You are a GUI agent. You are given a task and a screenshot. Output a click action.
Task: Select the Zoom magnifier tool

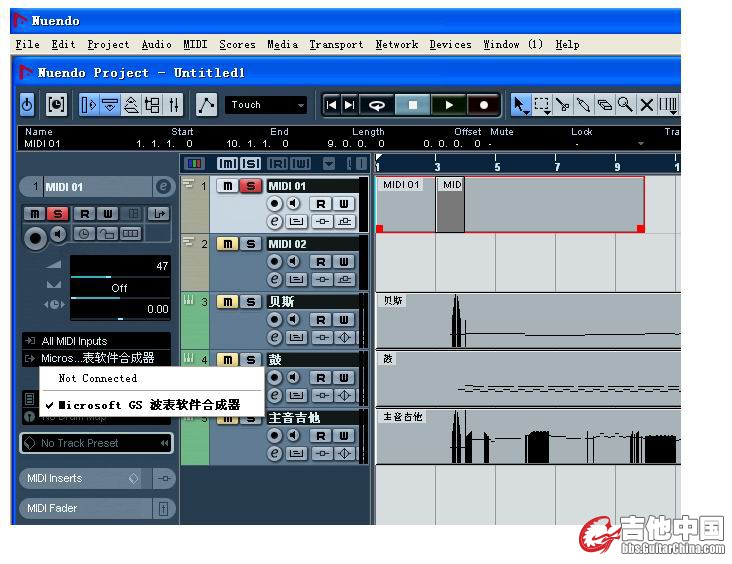(x=625, y=105)
